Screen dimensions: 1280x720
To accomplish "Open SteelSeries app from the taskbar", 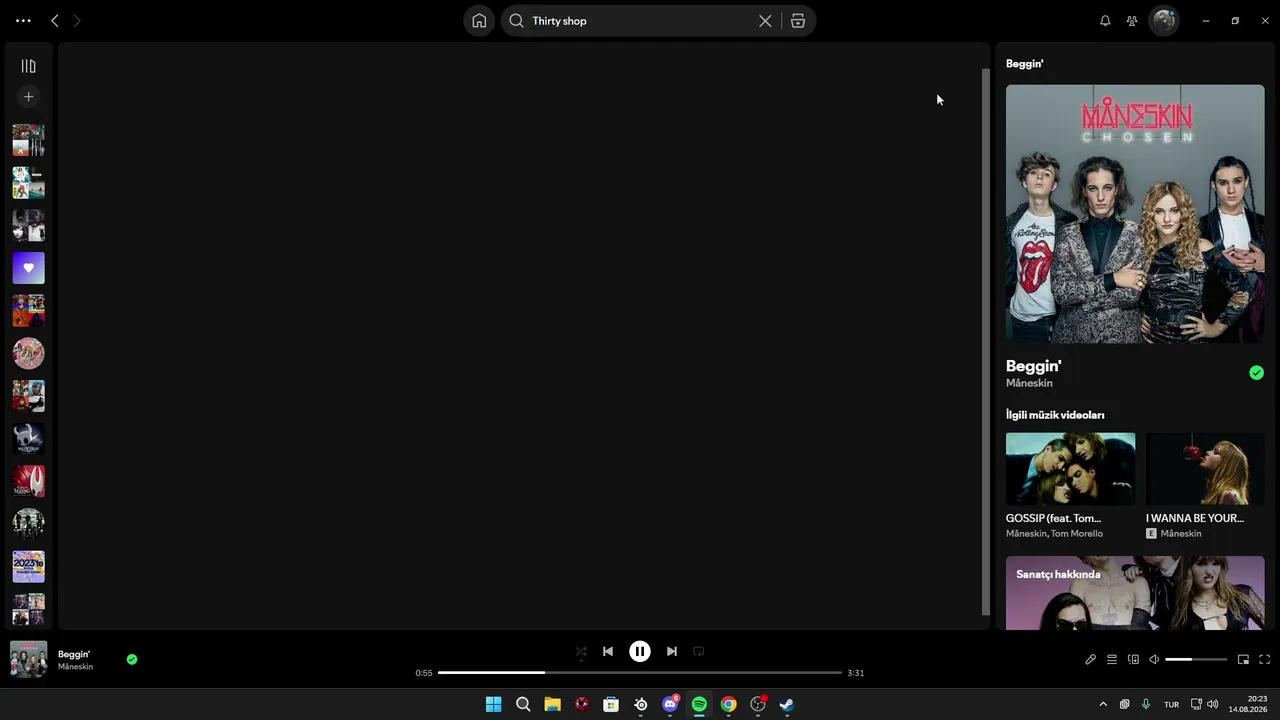I will tap(641, 704).
